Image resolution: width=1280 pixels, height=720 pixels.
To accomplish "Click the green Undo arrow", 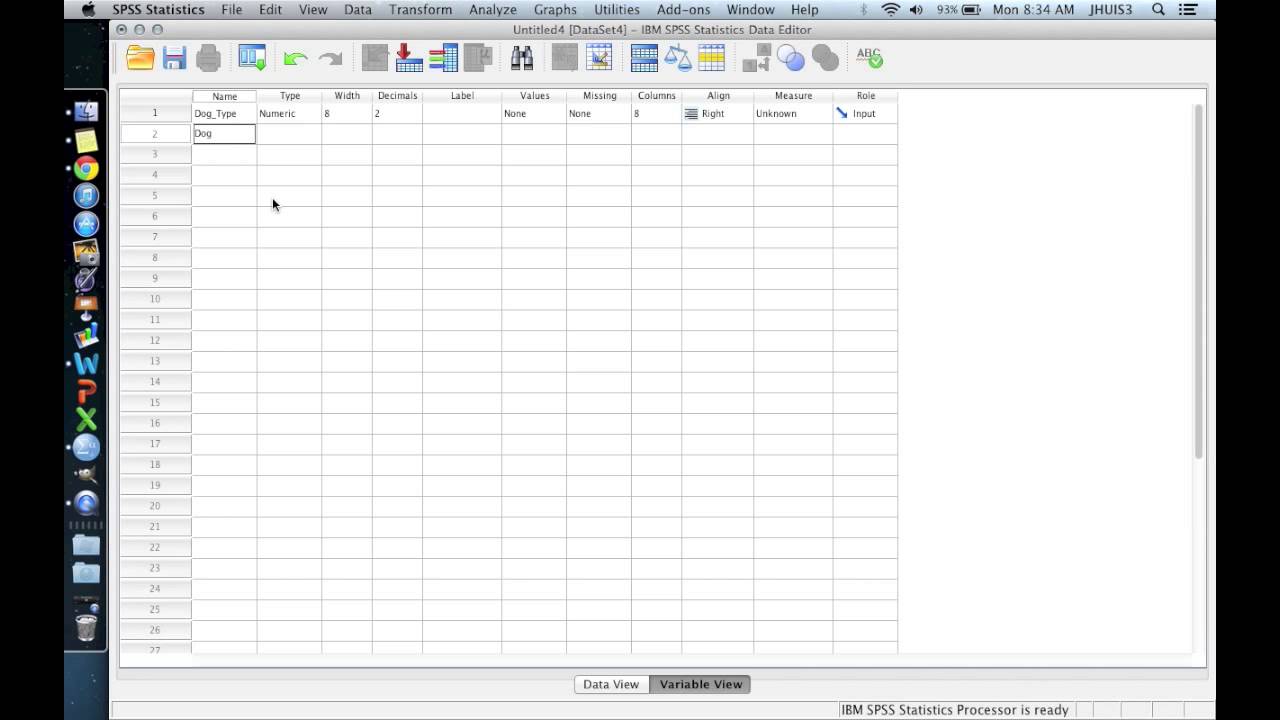I will tap(295, 59).
